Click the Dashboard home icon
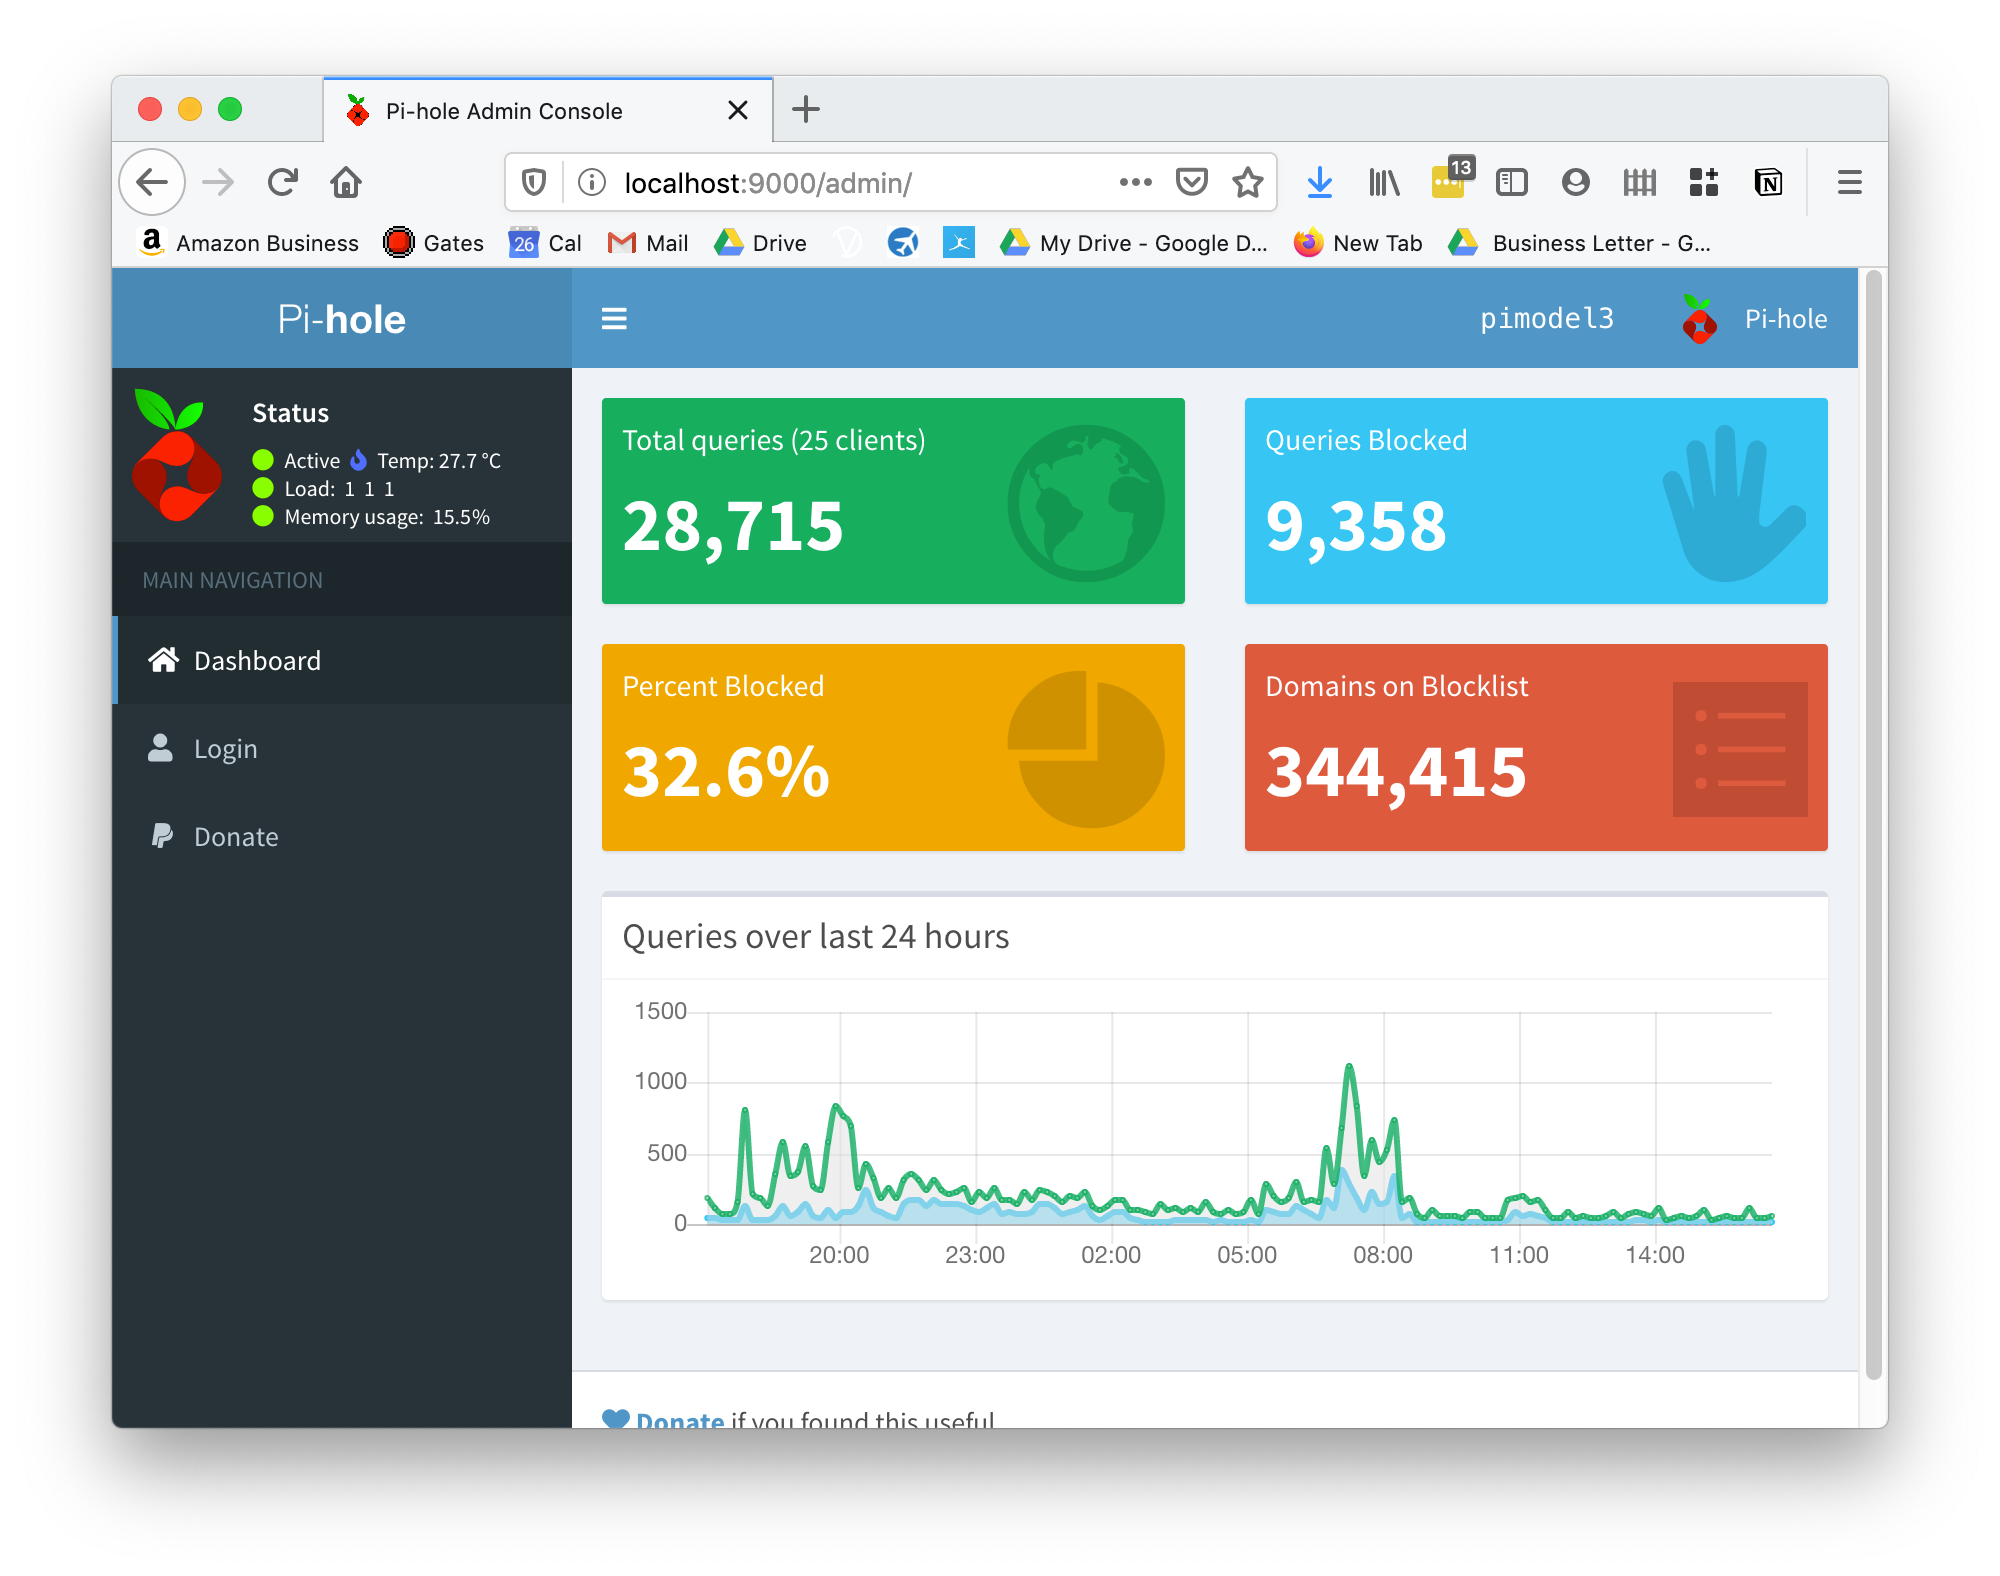 click(x=162, y=659)
